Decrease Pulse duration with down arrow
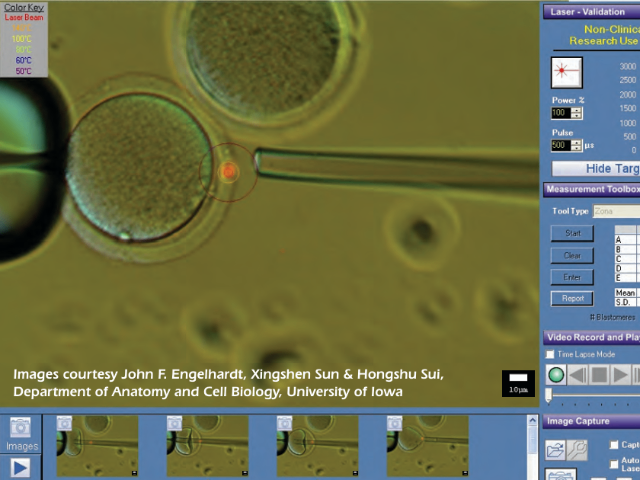This screenshot has width=640, height=480. pos(576,148)
